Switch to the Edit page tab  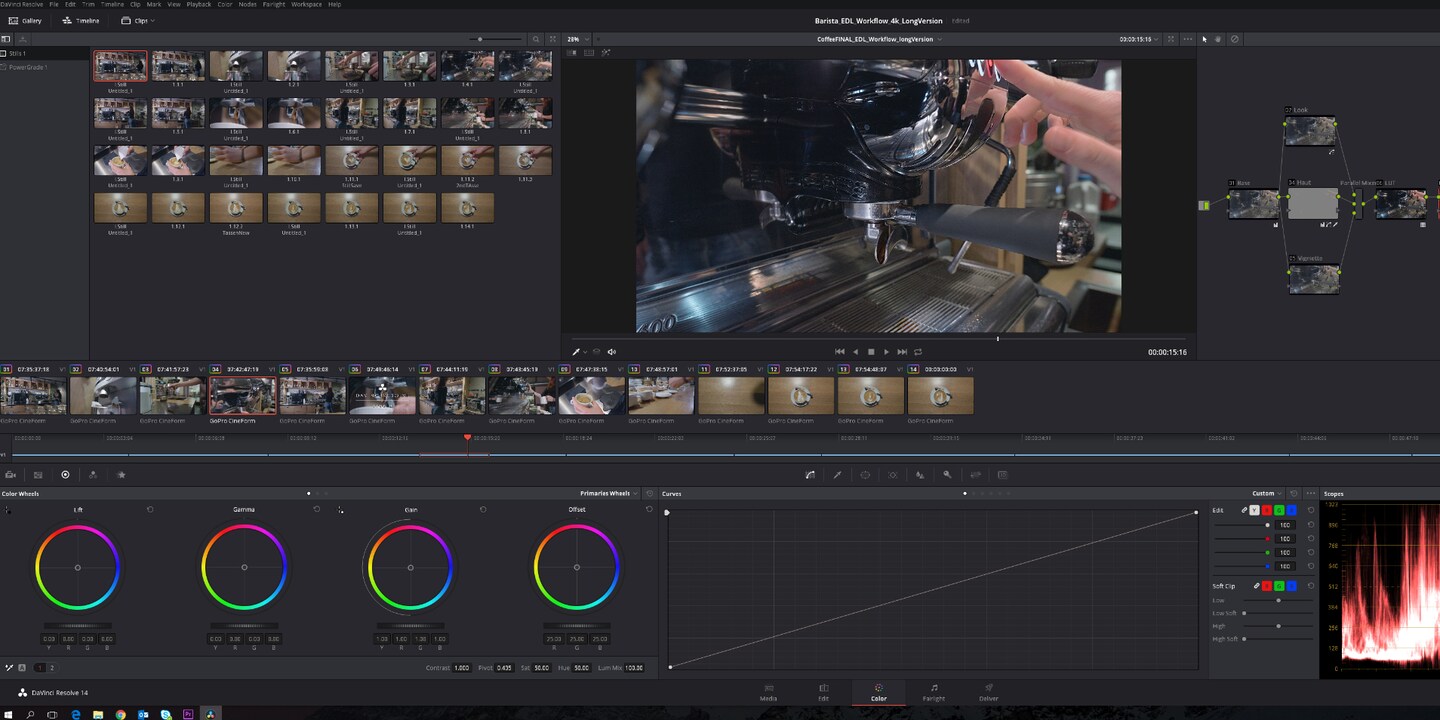click(x=823, y=692)
